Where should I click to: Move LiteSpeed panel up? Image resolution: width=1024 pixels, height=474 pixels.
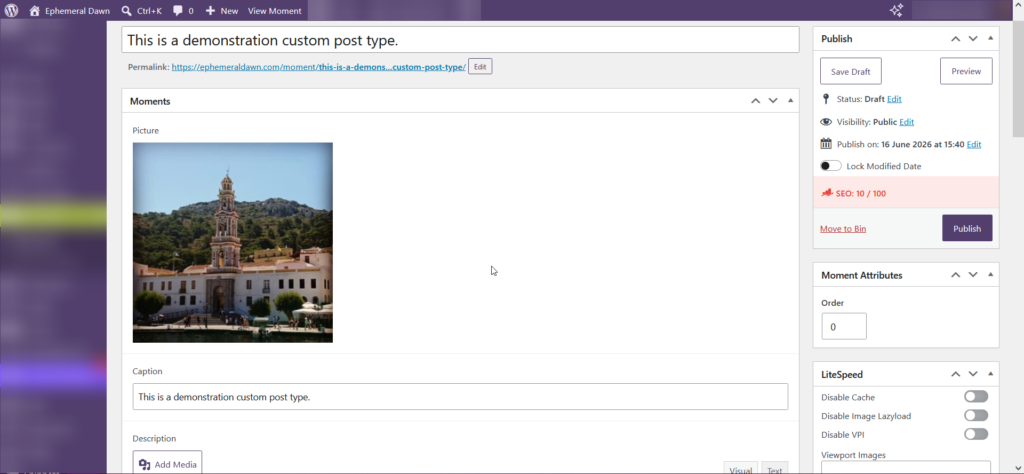click(x=955, y=374)
